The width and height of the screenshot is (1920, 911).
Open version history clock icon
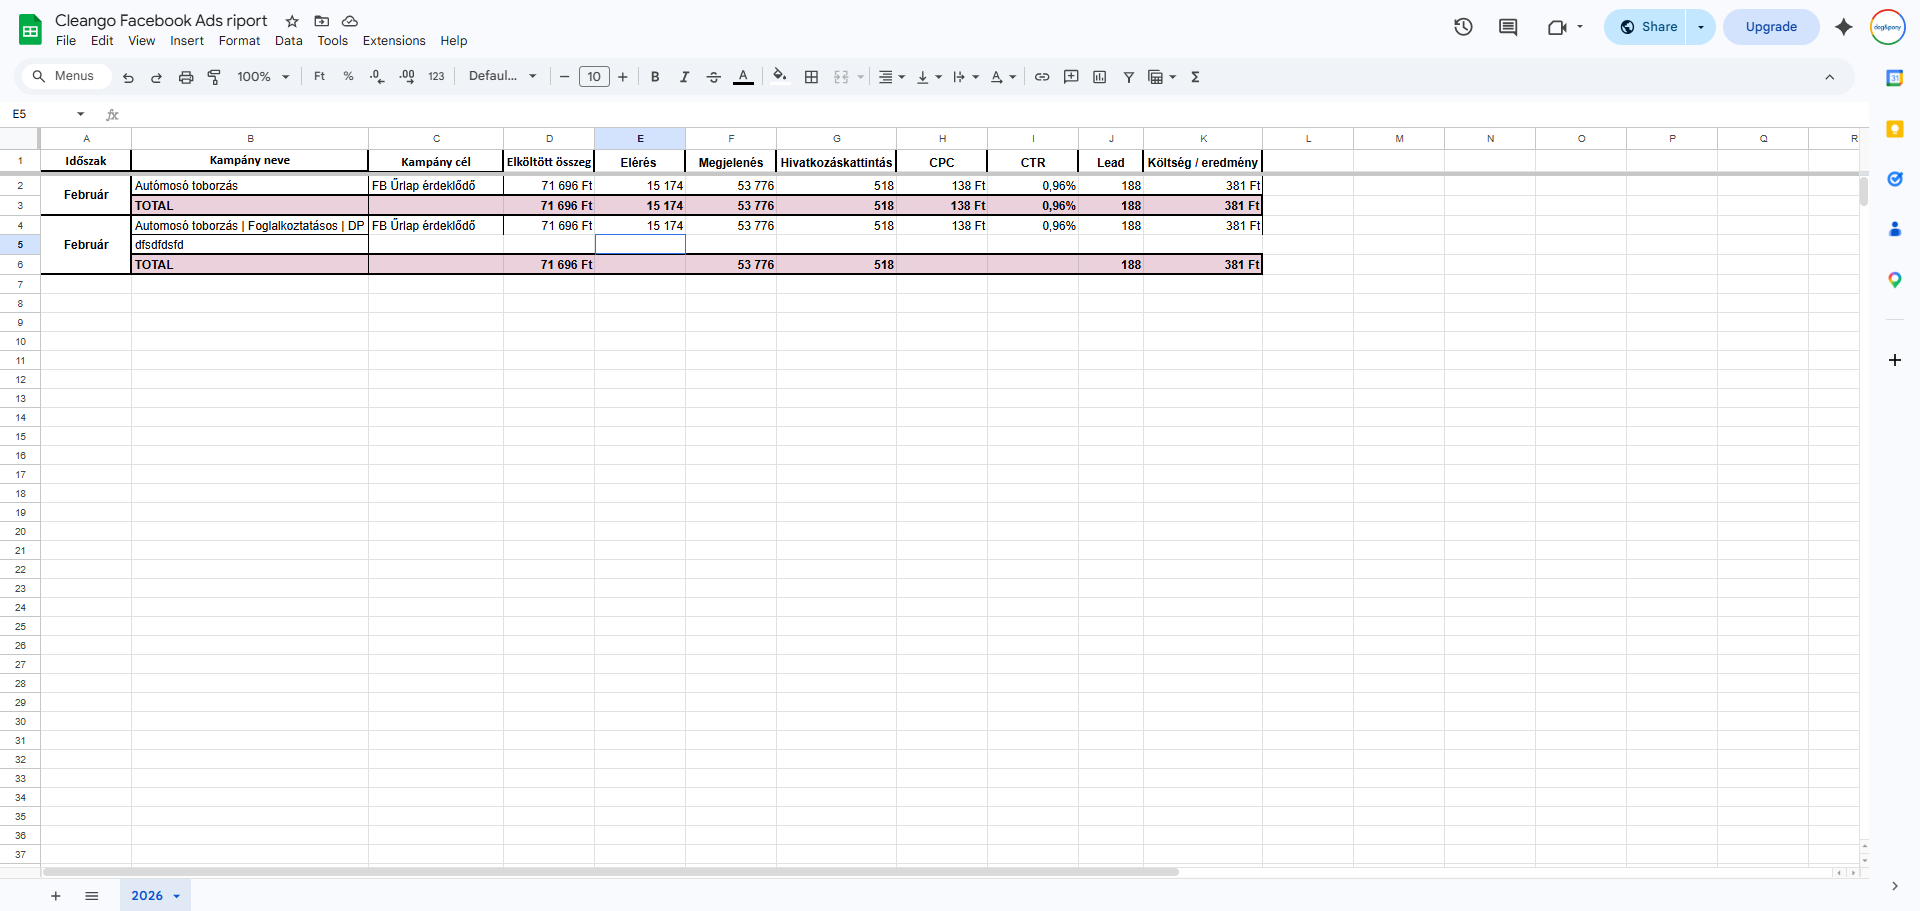point(1463,27)
